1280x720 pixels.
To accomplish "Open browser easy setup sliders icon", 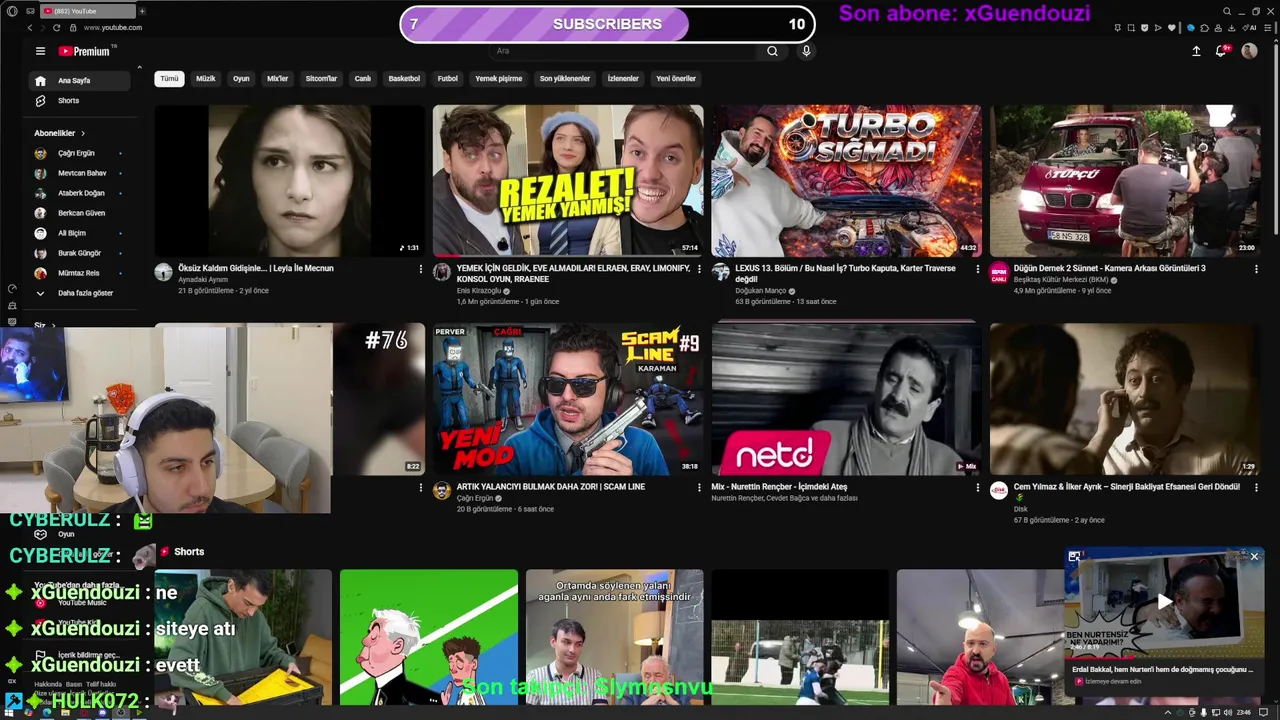I will (1267, 27).
